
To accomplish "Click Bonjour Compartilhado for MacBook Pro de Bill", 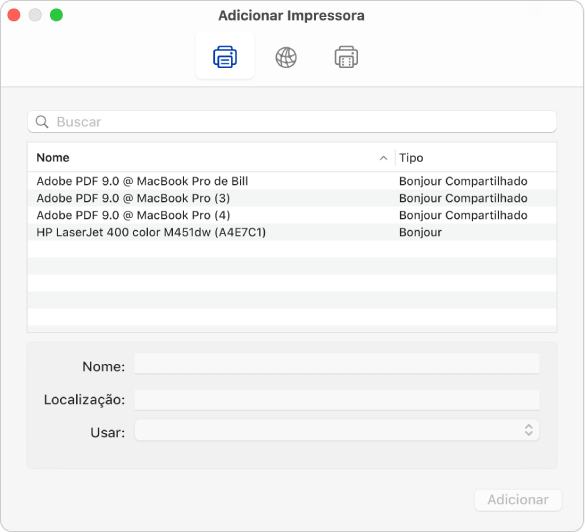I will point(463,181).
